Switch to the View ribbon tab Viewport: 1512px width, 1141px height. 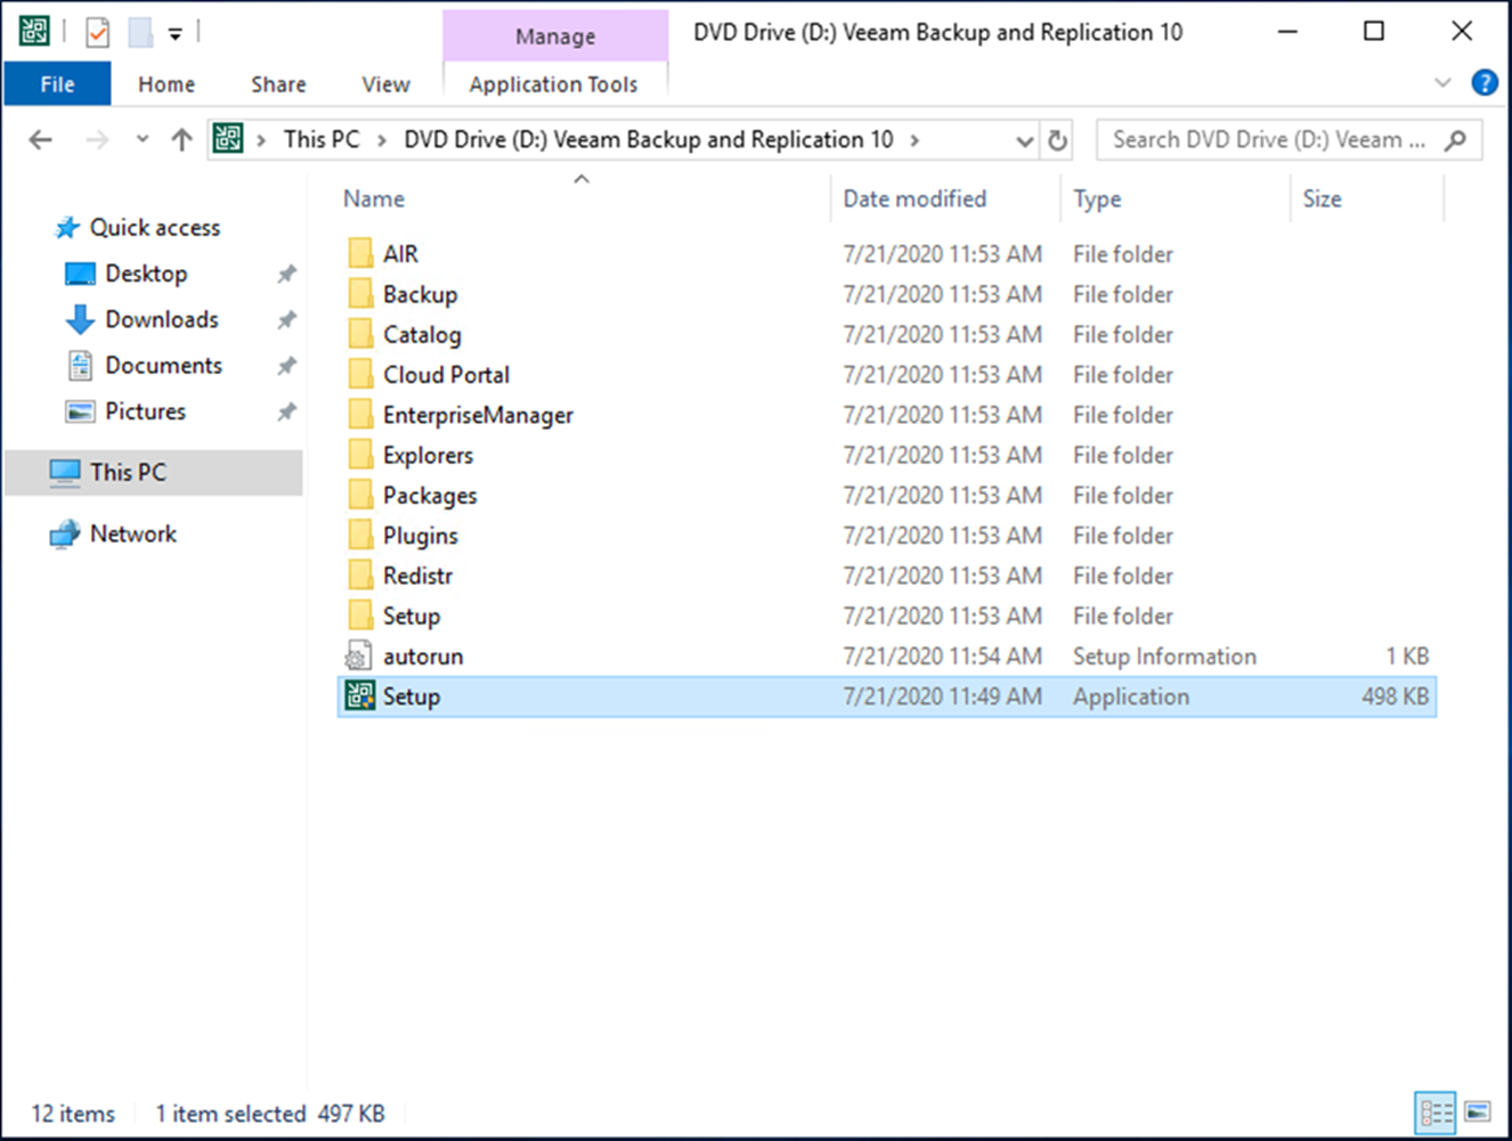pos(385,84)
